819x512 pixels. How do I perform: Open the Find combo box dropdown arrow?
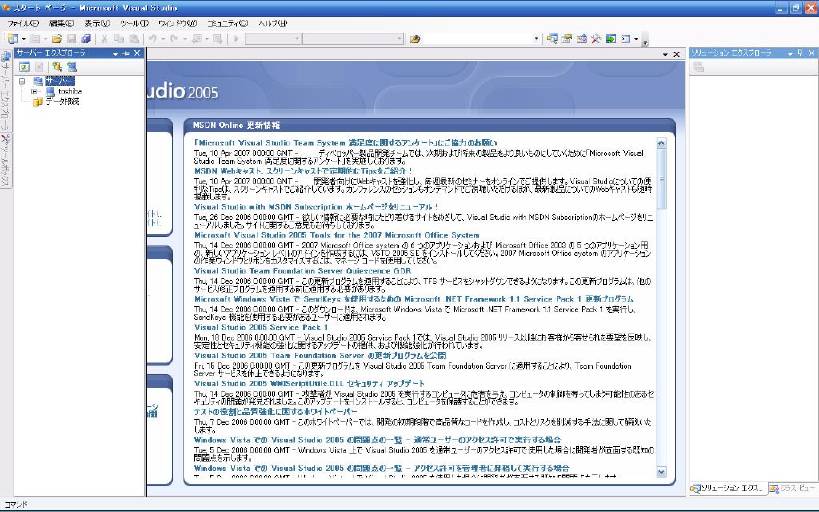[536, 39]
